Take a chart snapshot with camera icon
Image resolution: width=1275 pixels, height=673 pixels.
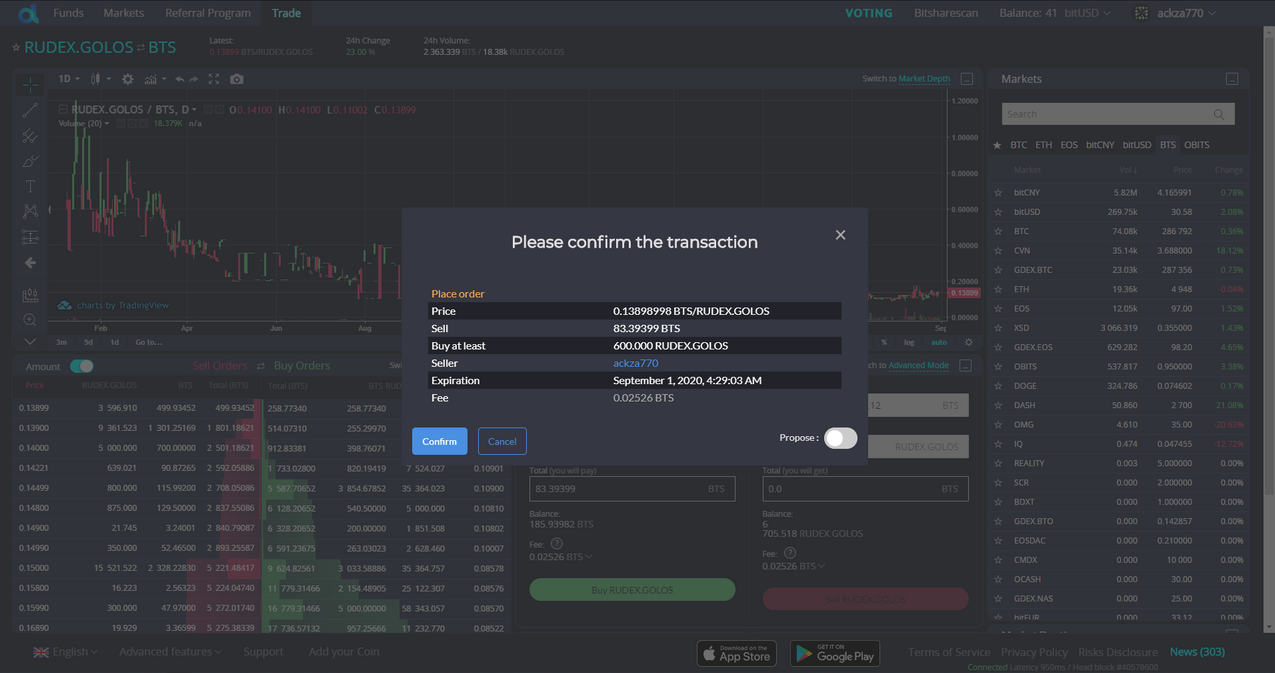pos(237,79)
